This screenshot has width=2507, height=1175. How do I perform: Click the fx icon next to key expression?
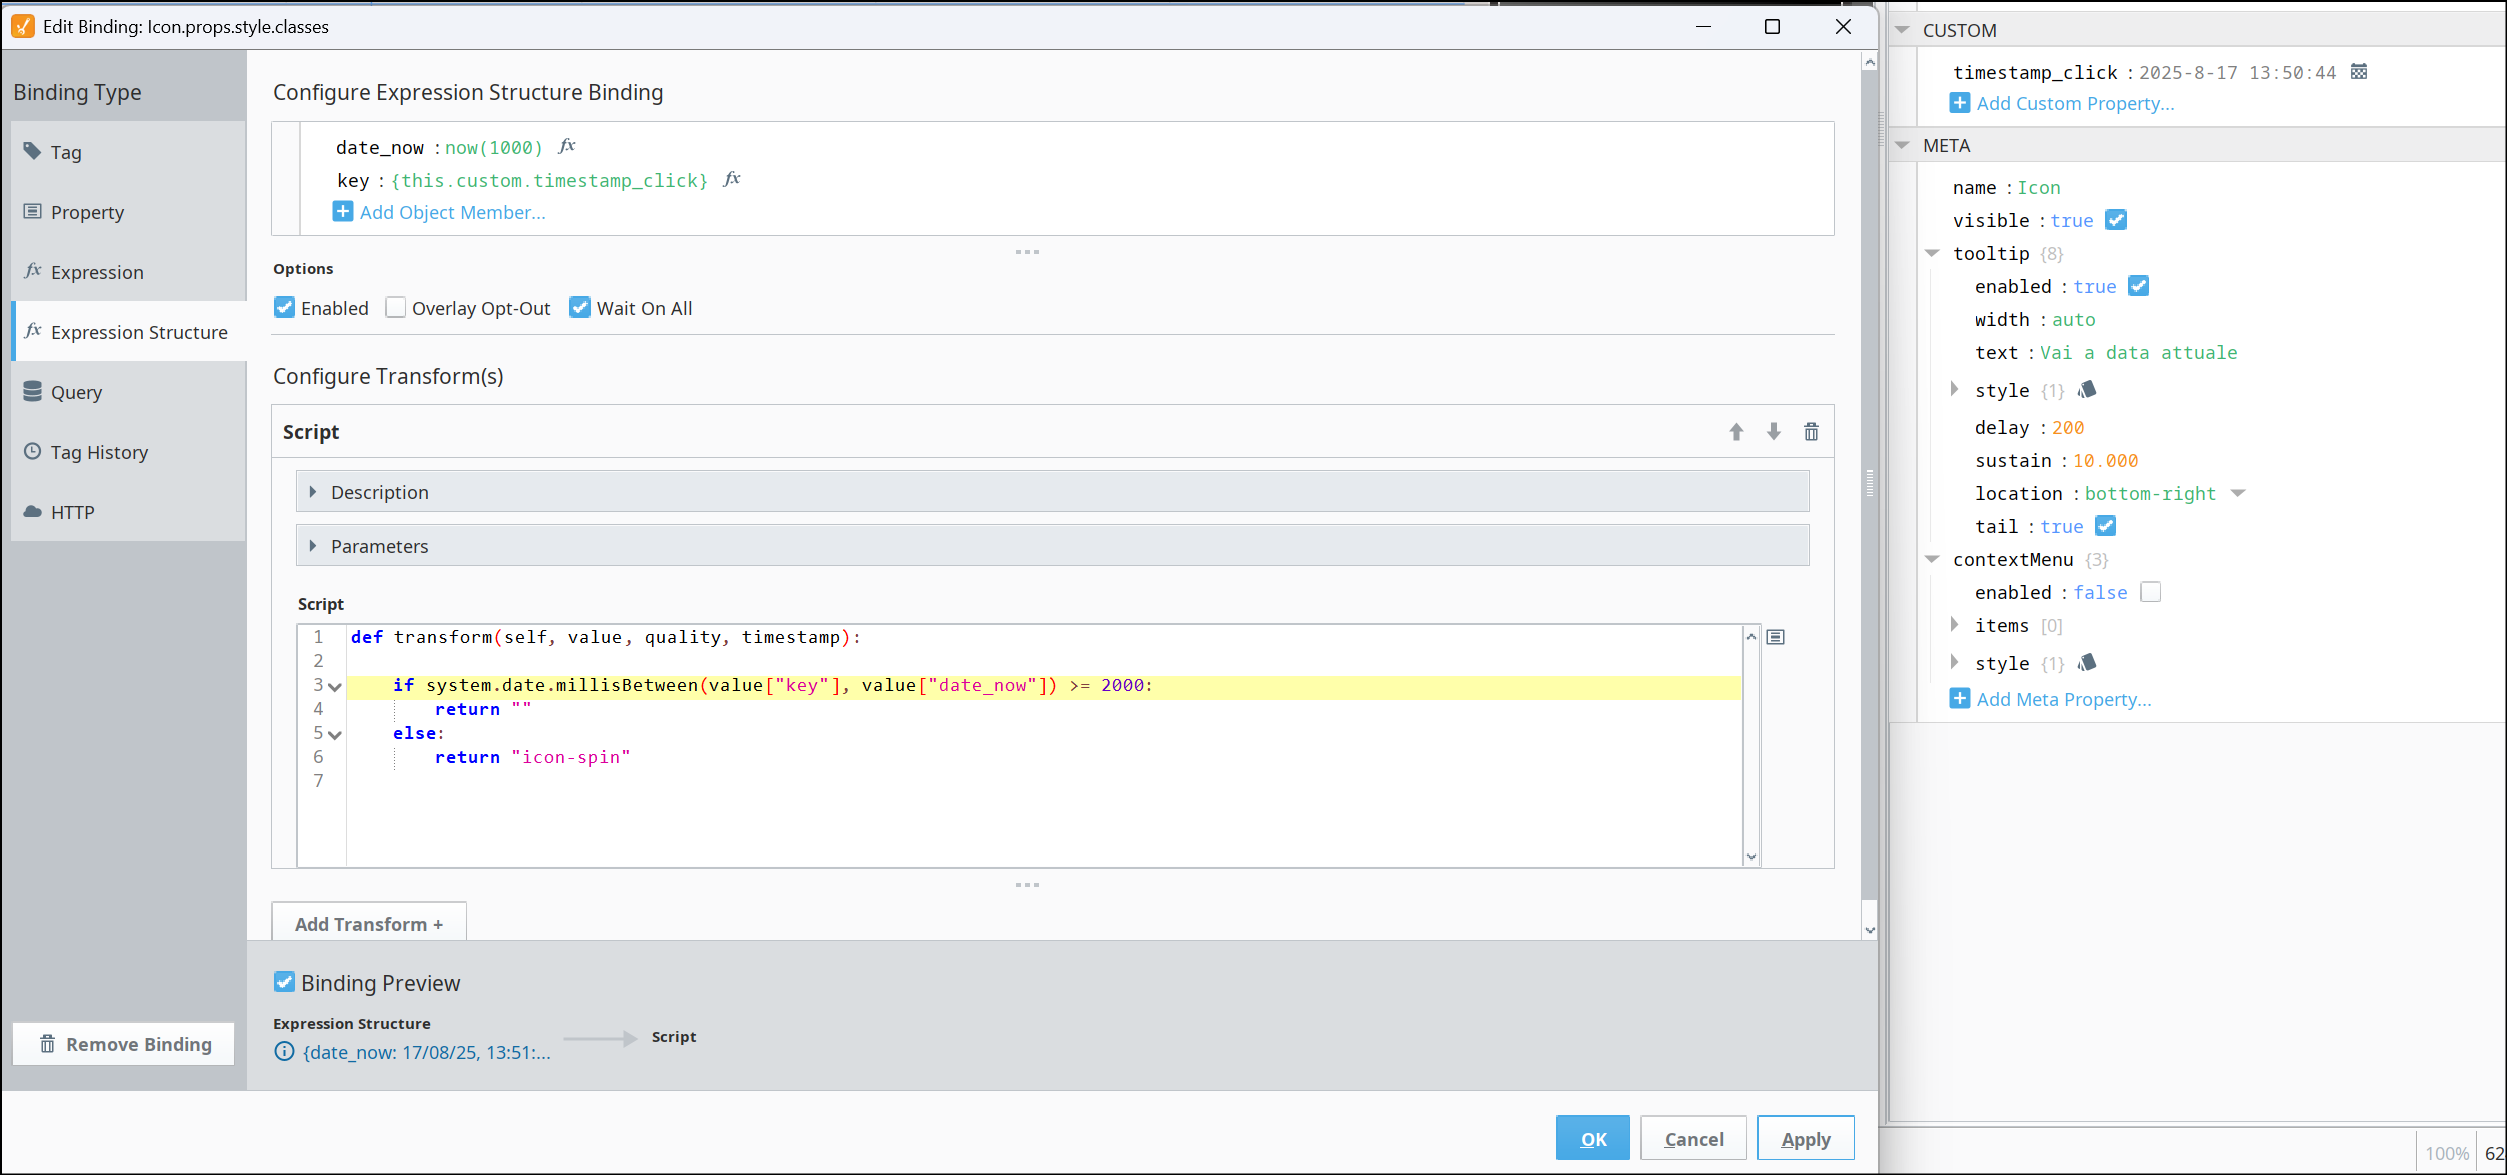click(x=732, y=179)
